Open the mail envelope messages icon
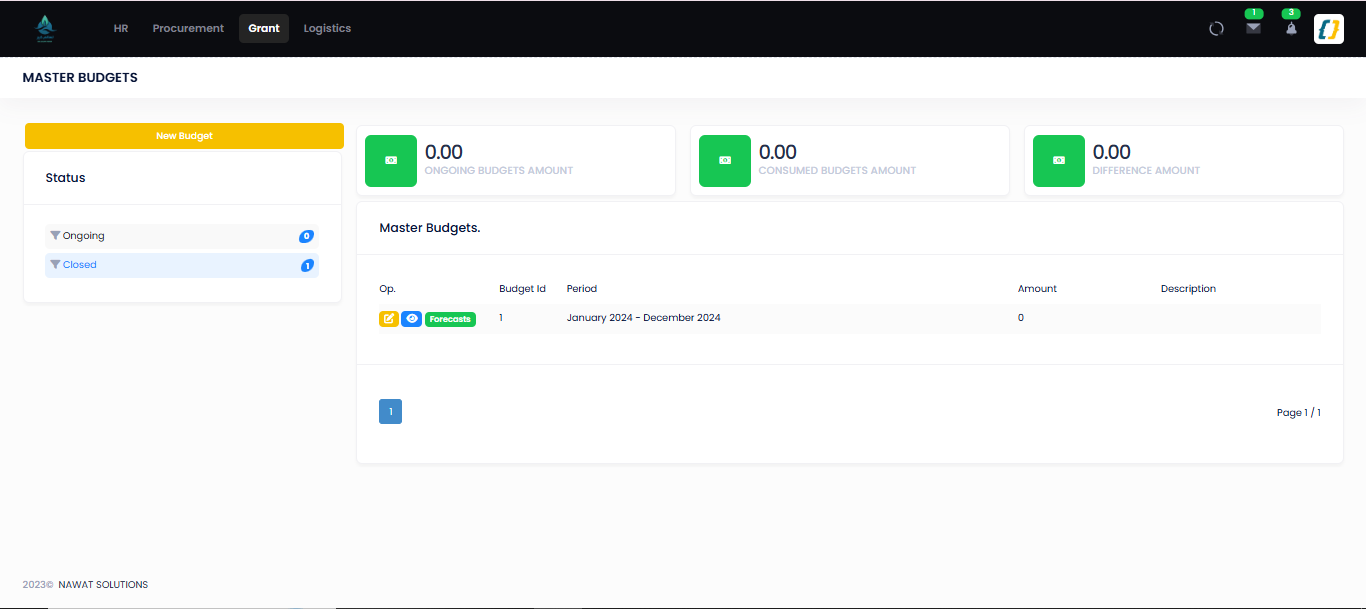1366x609 pixels. pos(1253,28)
